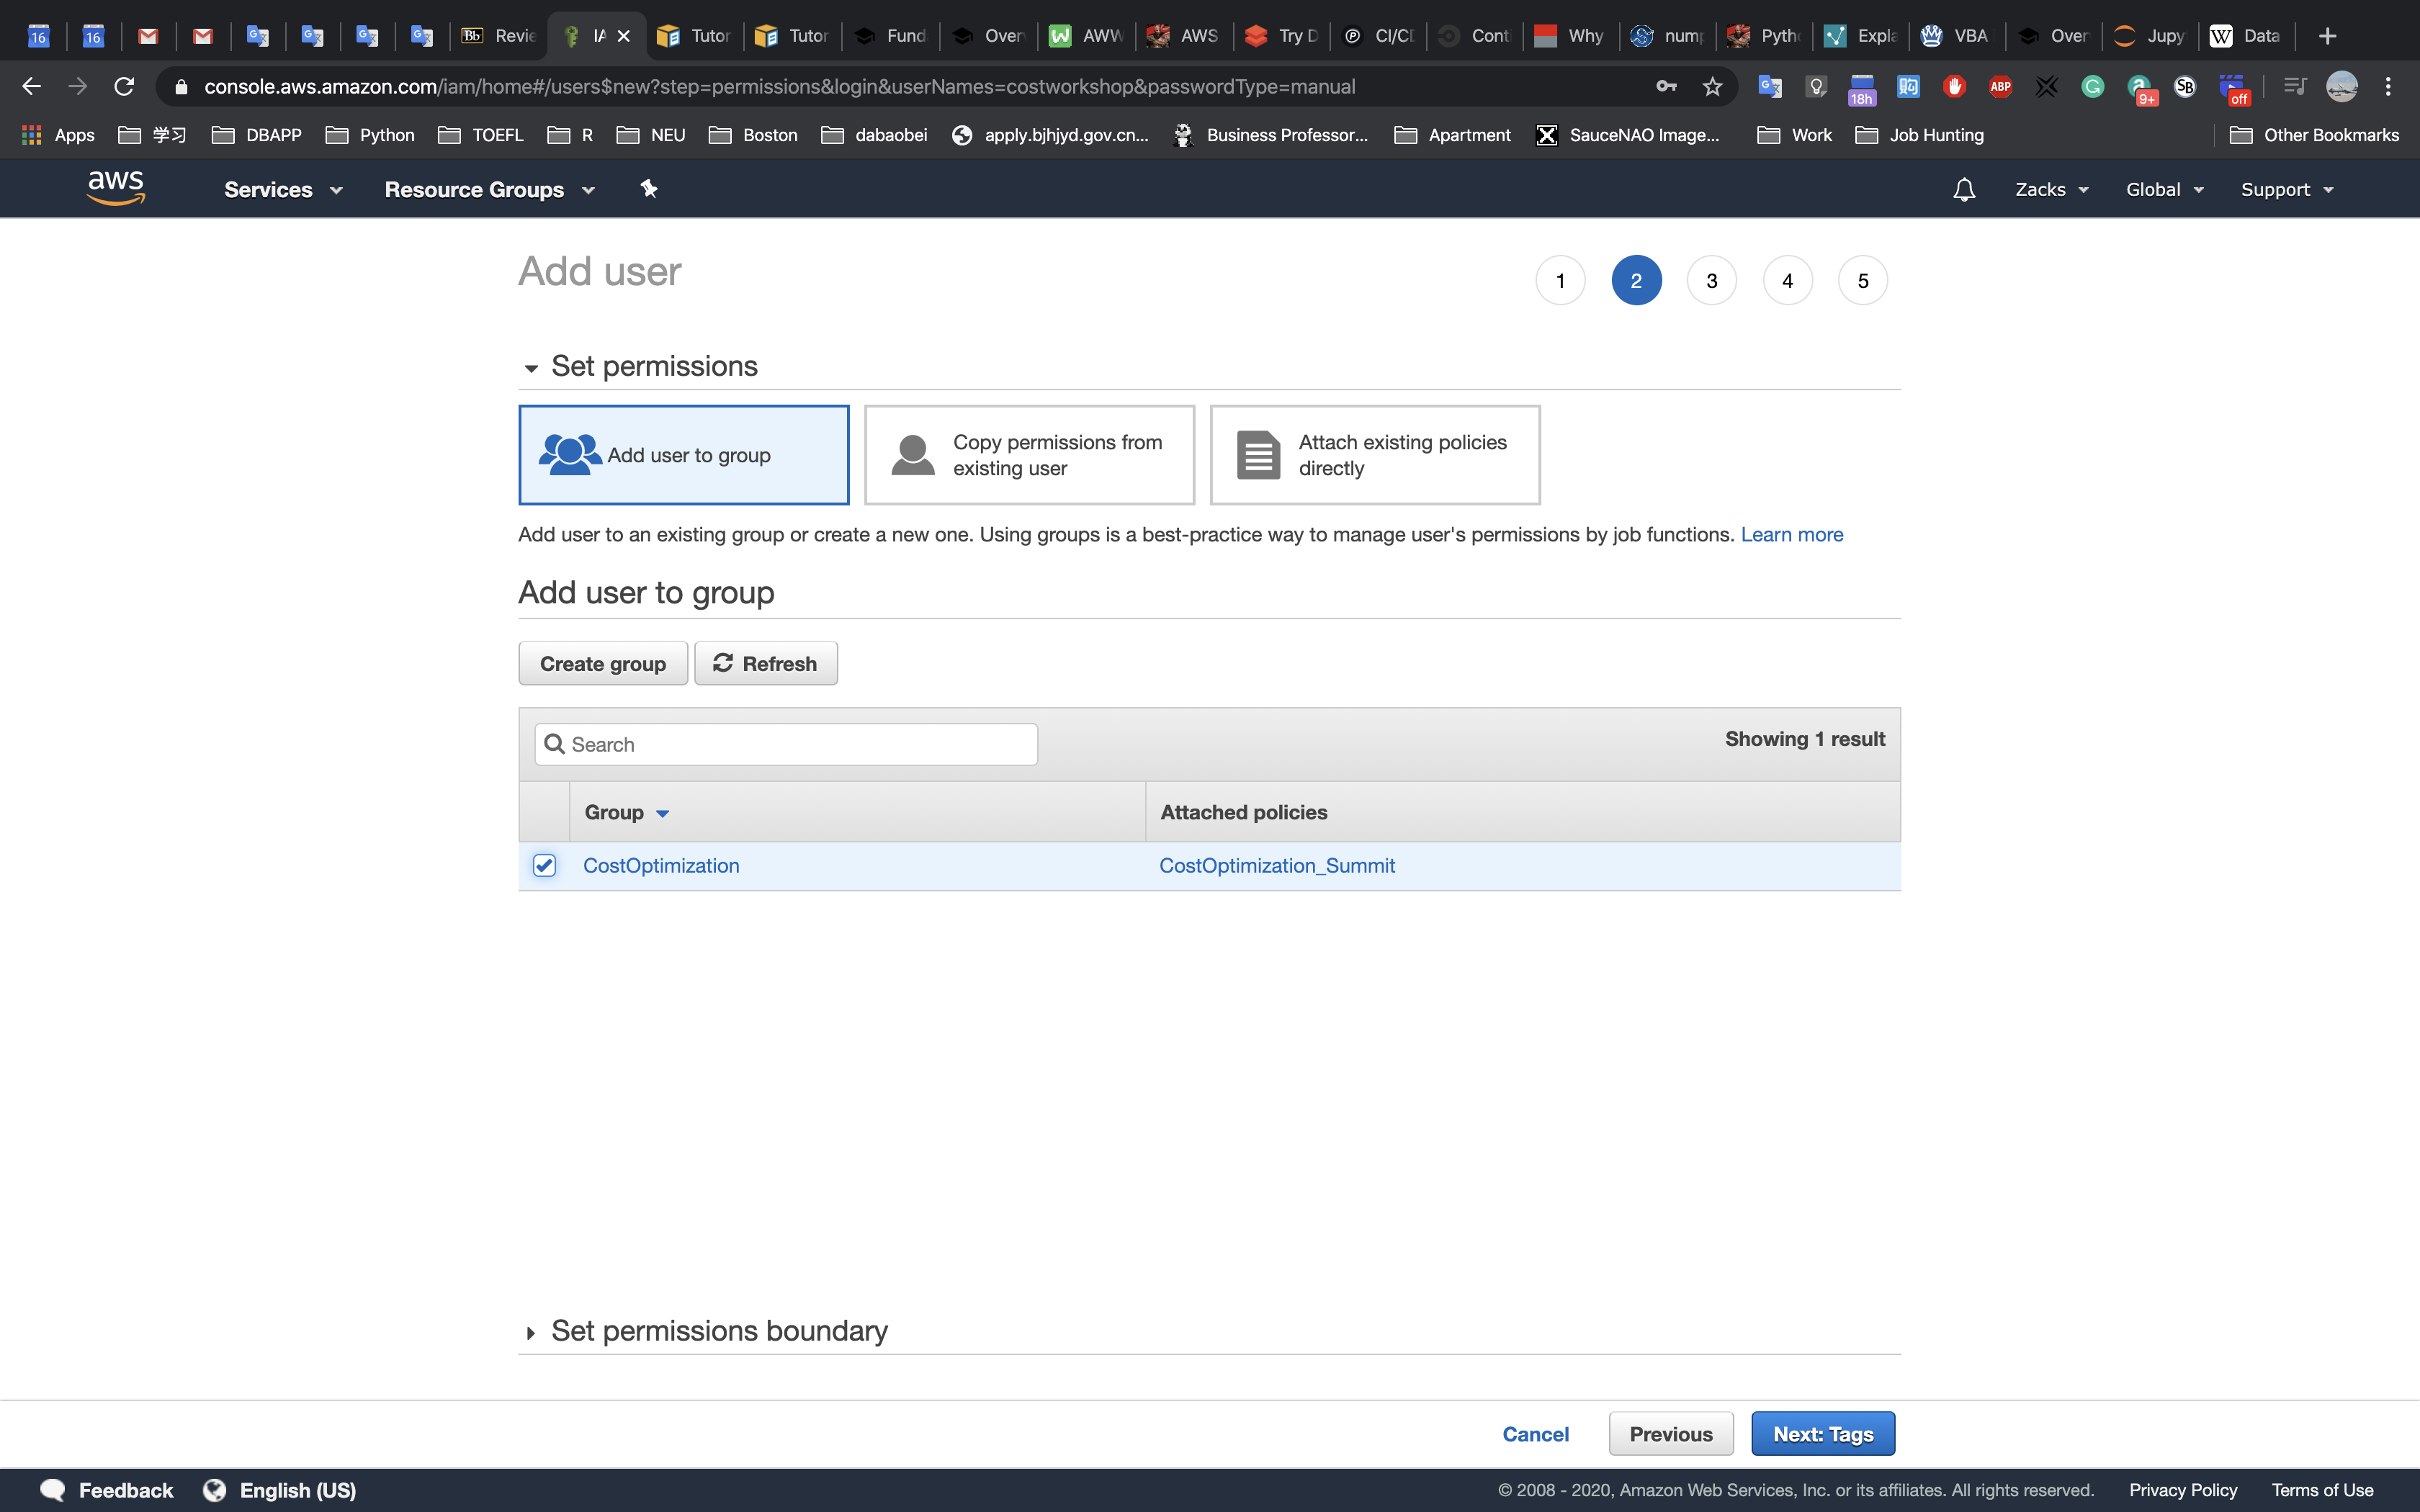Click Next: Tags button
Image resolution: width=2420 pixels, height=1512 pixels.
[x=1822, y=1434]
